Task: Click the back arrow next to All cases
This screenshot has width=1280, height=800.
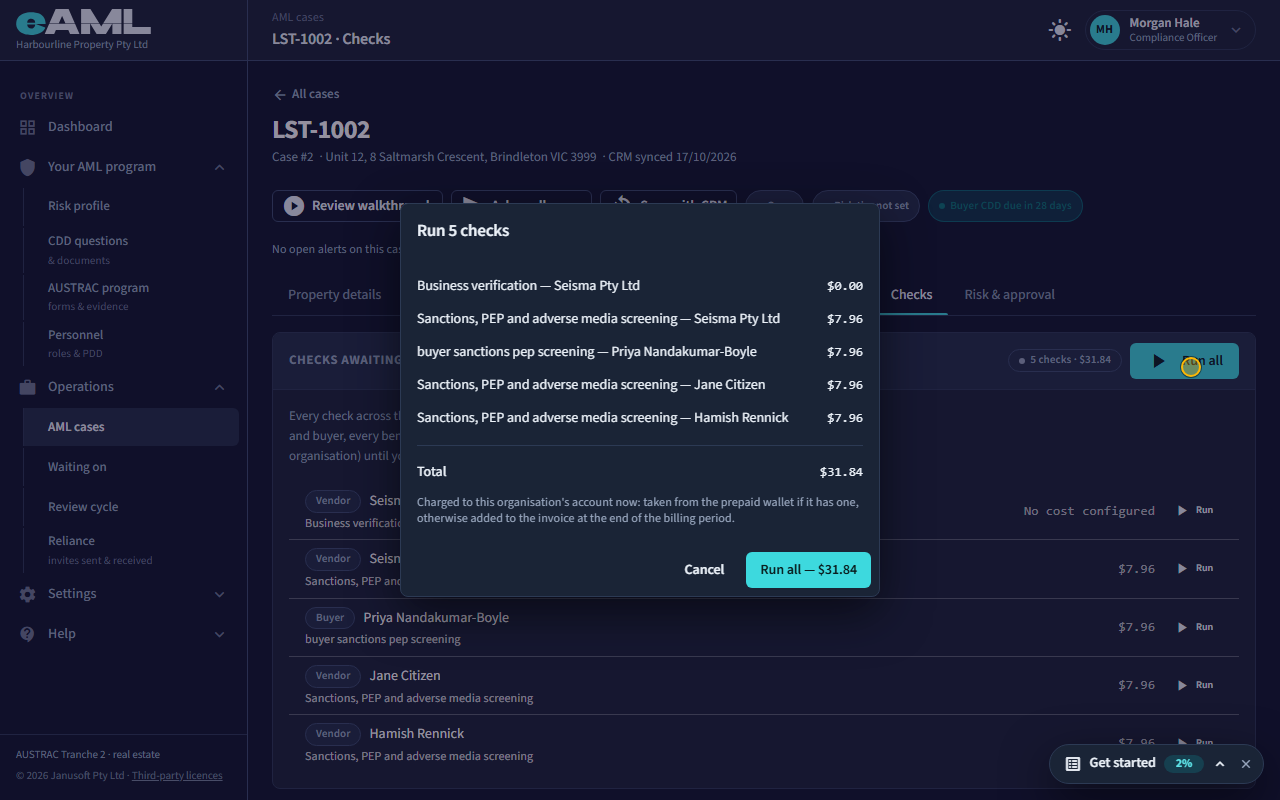Action: (x=280, y=94)
